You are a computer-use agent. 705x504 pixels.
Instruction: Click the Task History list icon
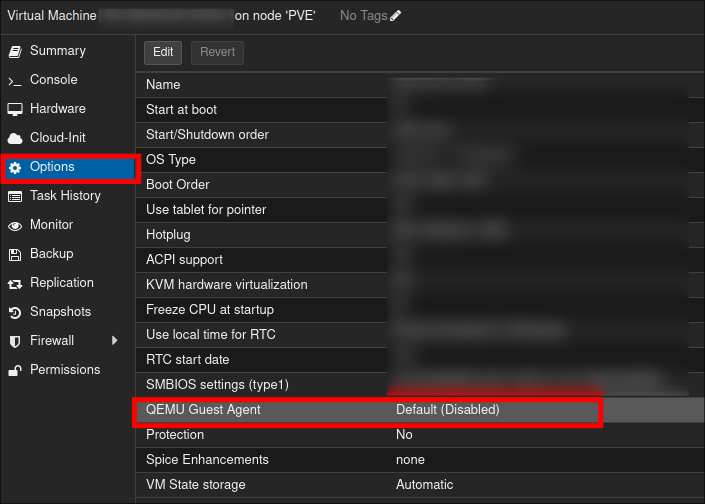coord(15,196)
